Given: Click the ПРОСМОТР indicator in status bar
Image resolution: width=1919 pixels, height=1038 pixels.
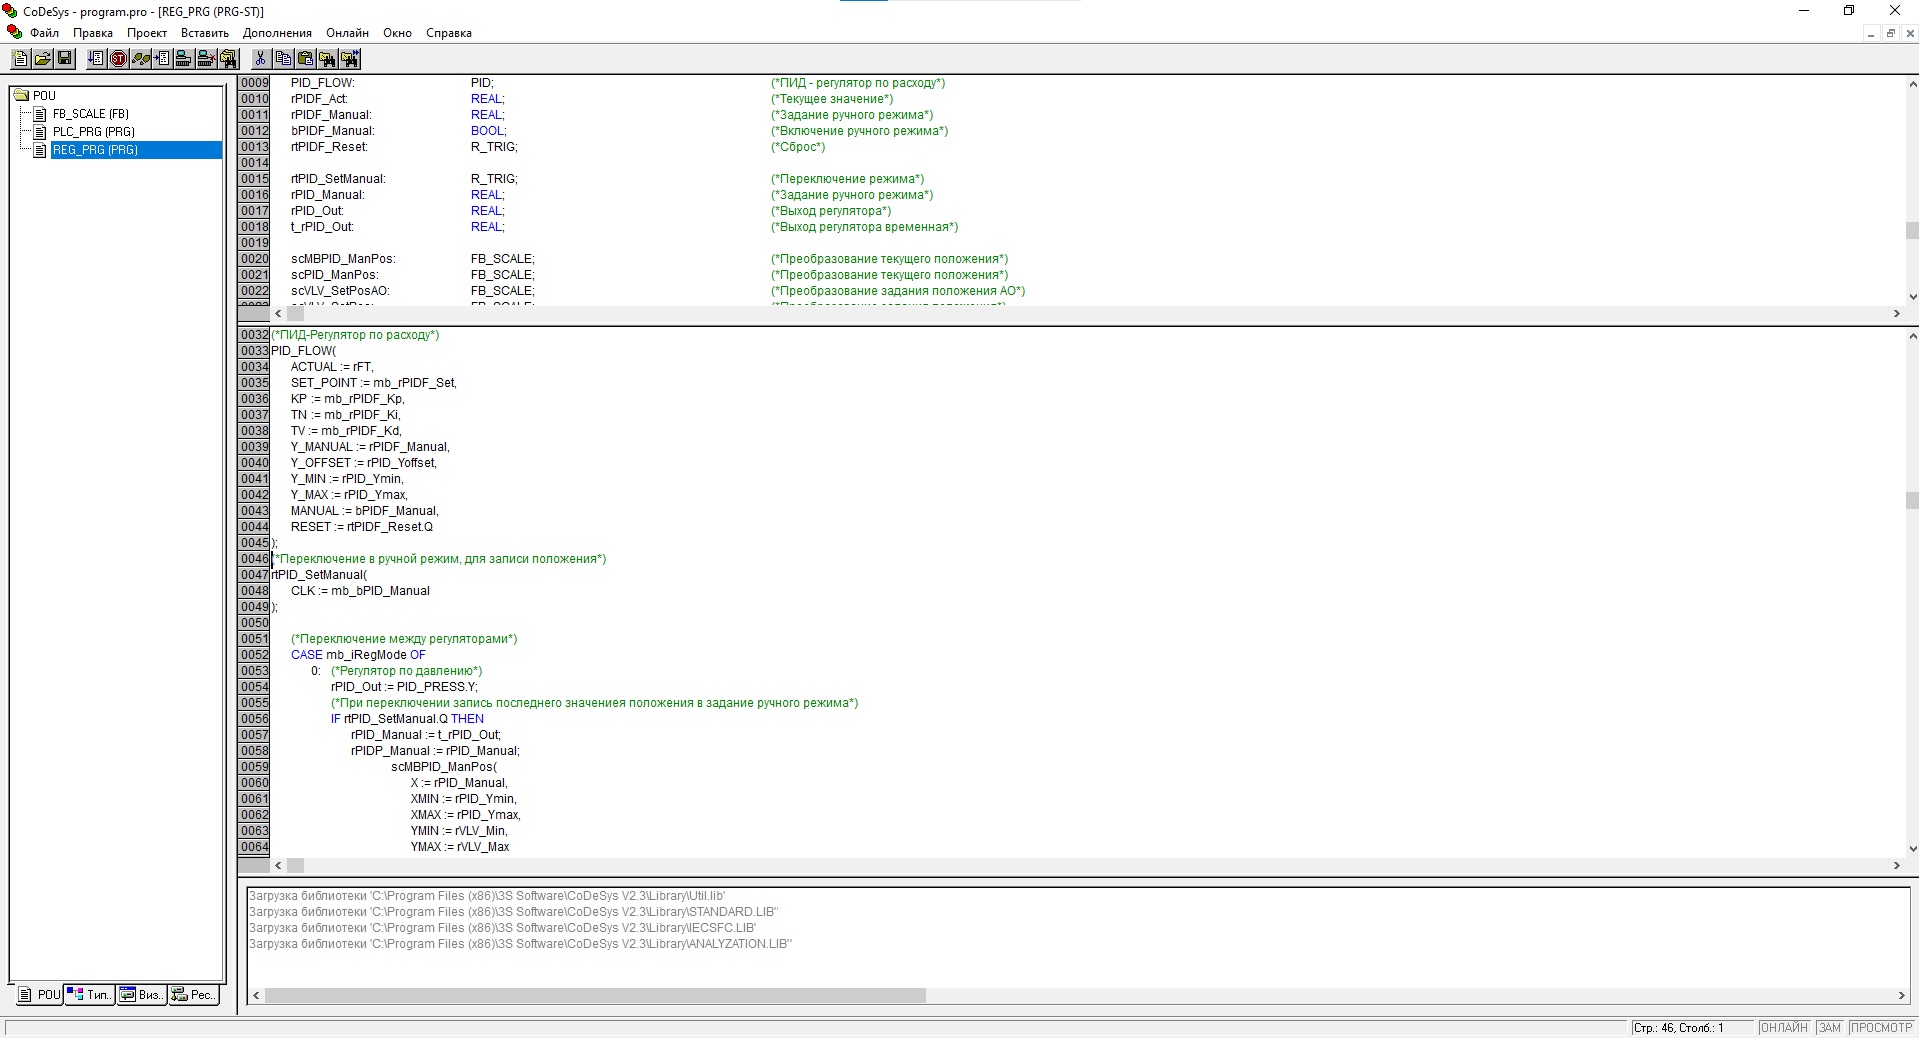Looking at the screenshot, I should pyautogui.click(x=1881, y=1028).
